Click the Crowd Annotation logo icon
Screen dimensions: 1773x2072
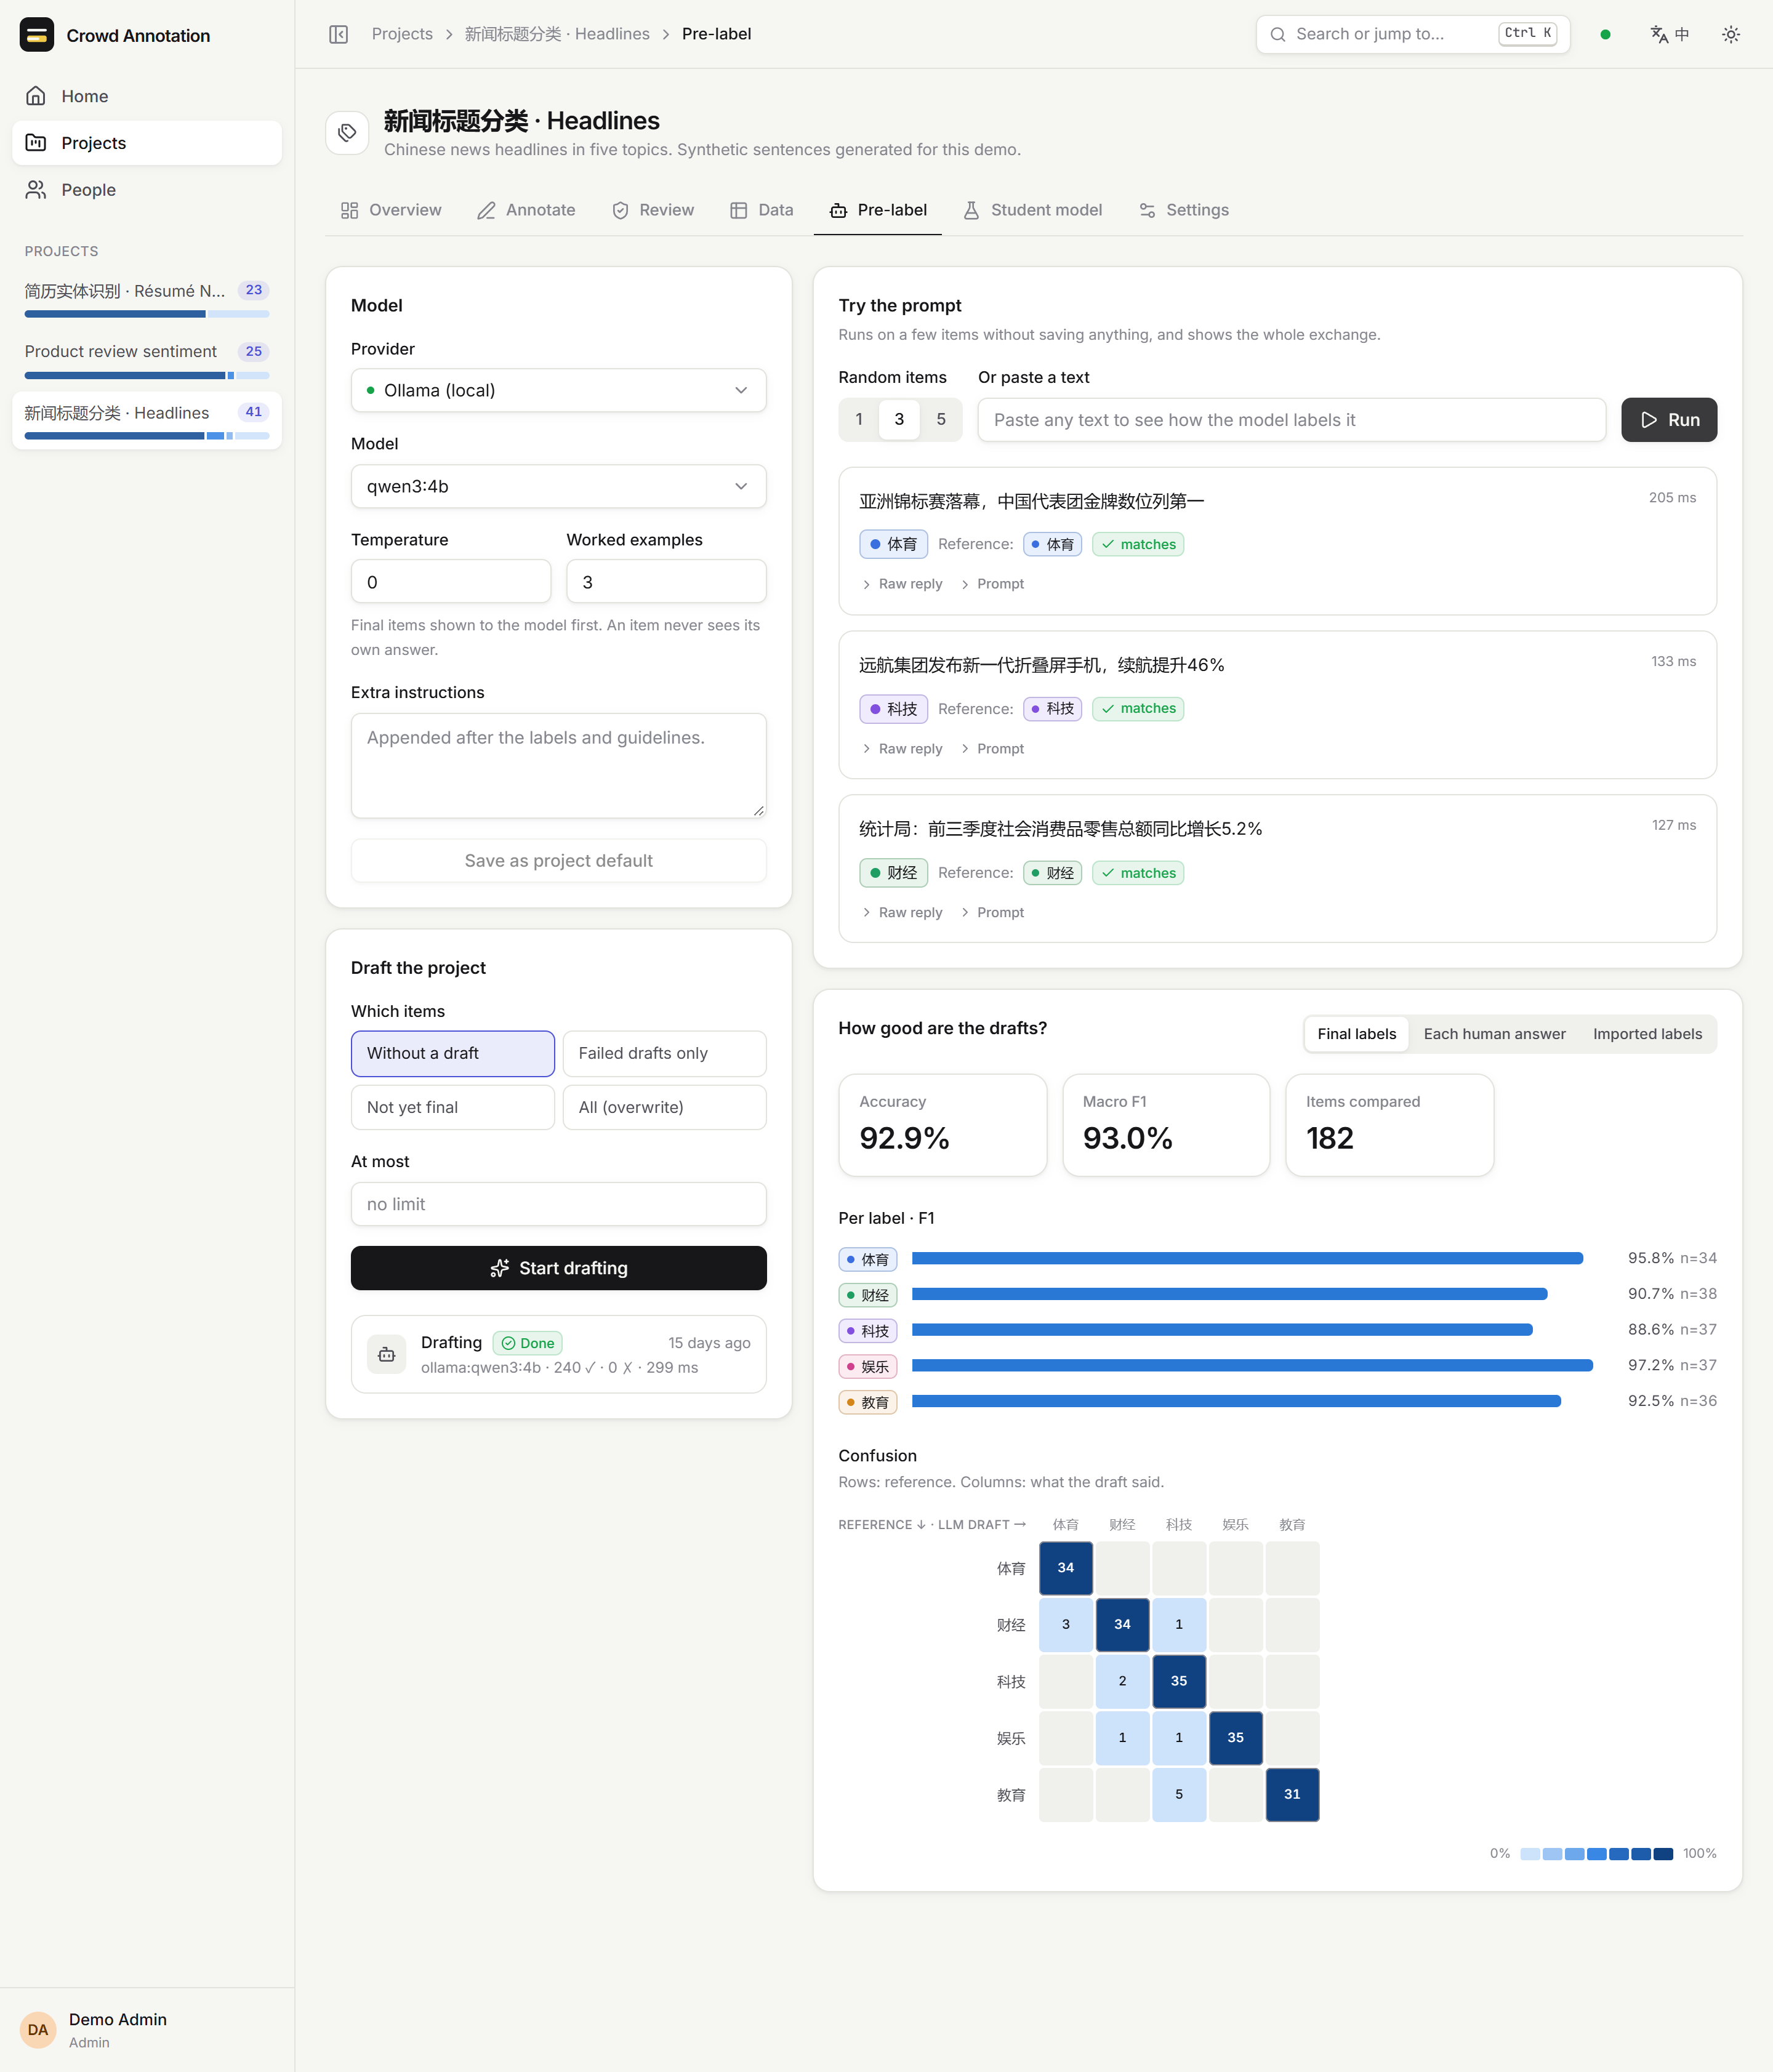pos(37,35)
